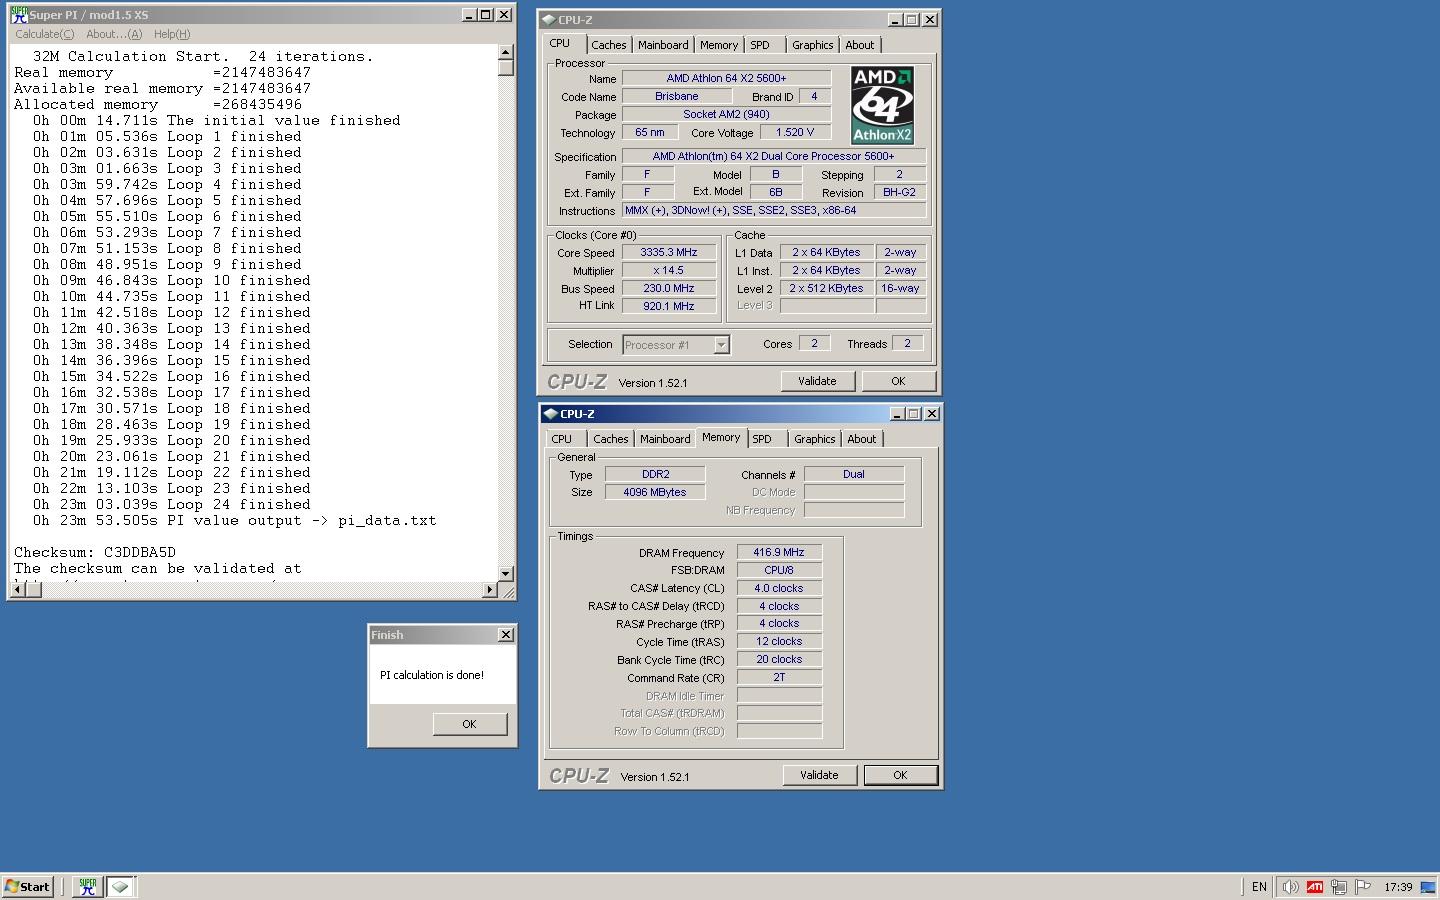1440x900 pixels.
Task: Click the Command Rate 2T field
Action: [x=779, y=677]
